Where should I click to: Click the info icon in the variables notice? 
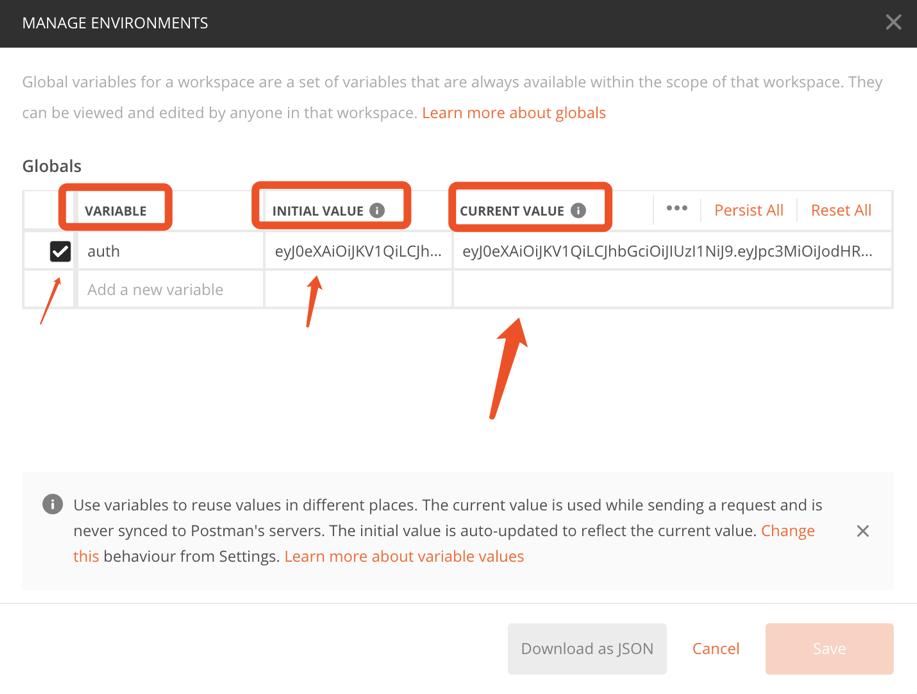pos(53,505)
